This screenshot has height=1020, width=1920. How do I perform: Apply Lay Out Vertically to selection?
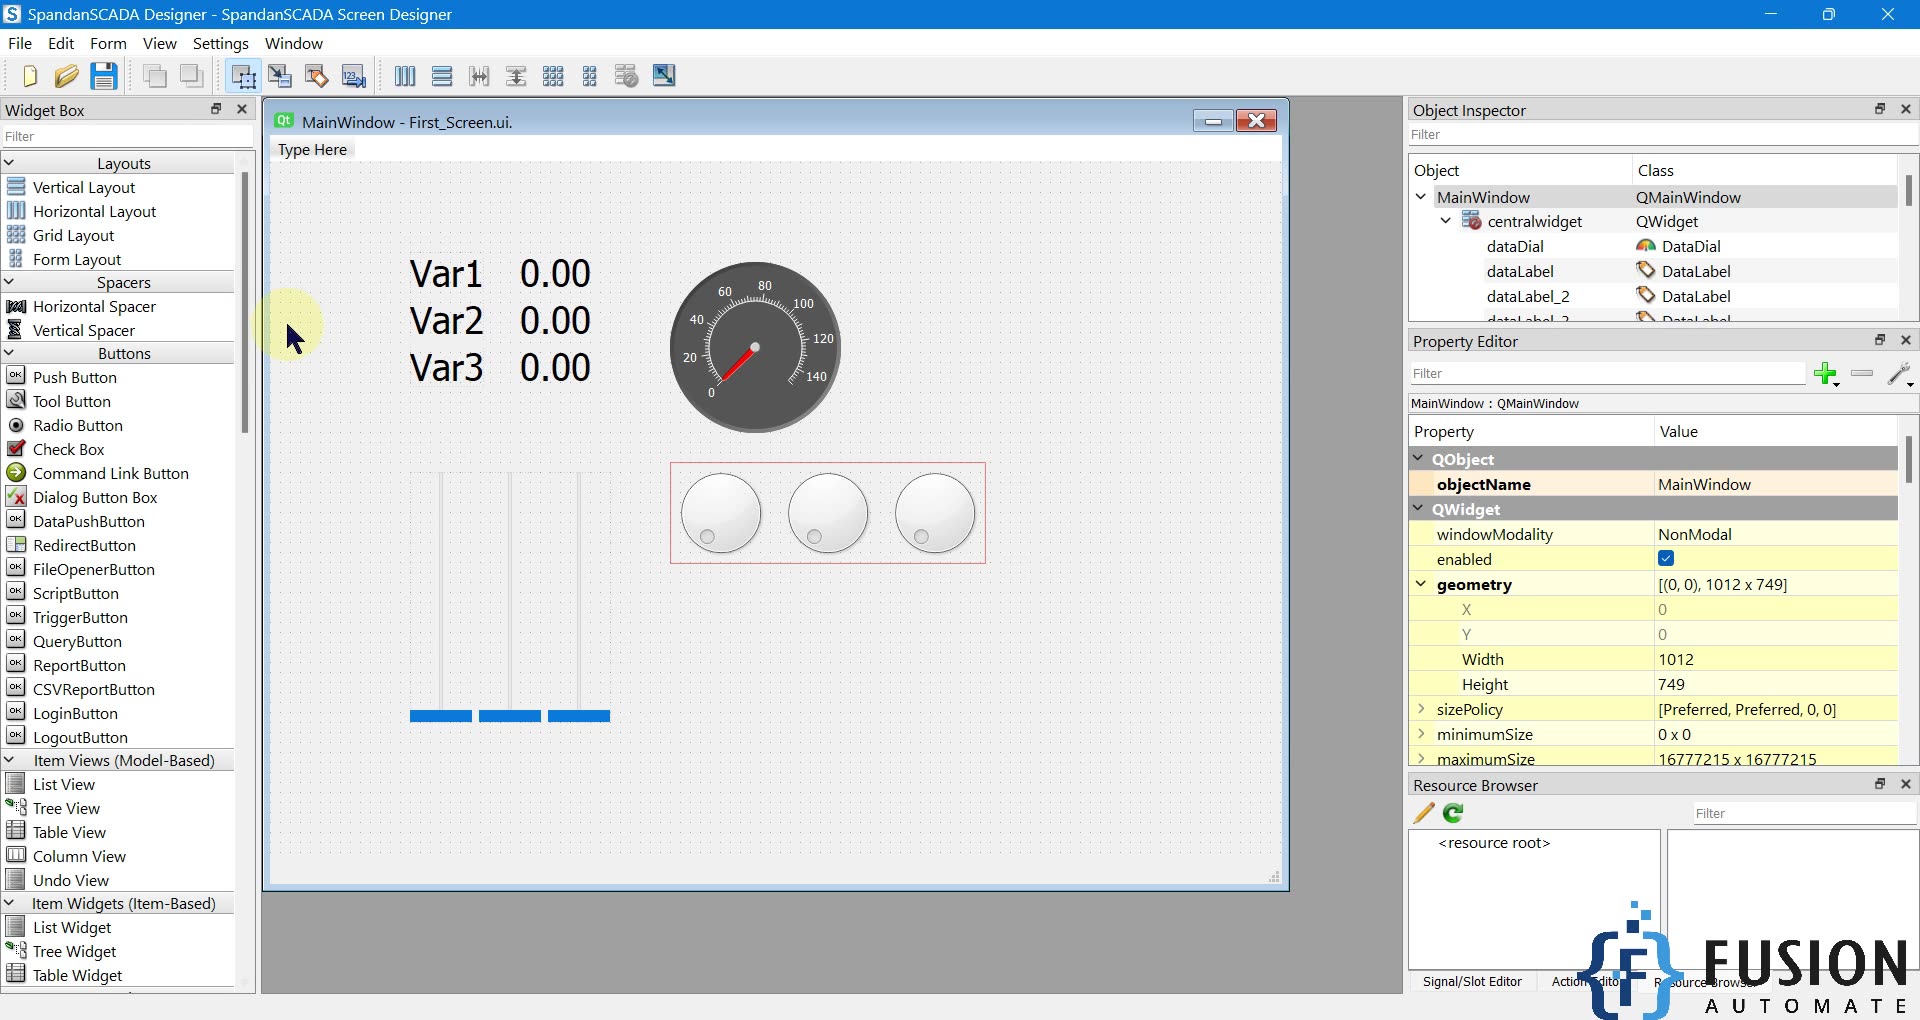pos(442,76)
